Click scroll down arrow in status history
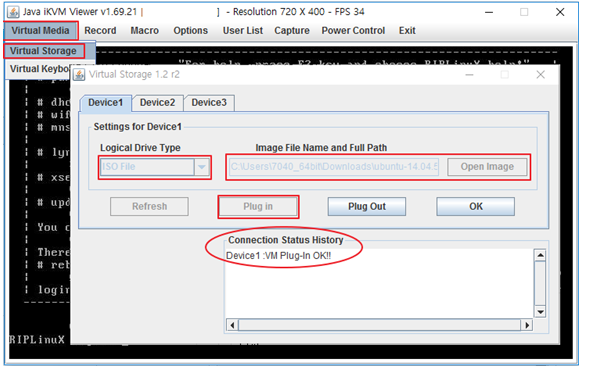601x371 pixels. [540, 312]
